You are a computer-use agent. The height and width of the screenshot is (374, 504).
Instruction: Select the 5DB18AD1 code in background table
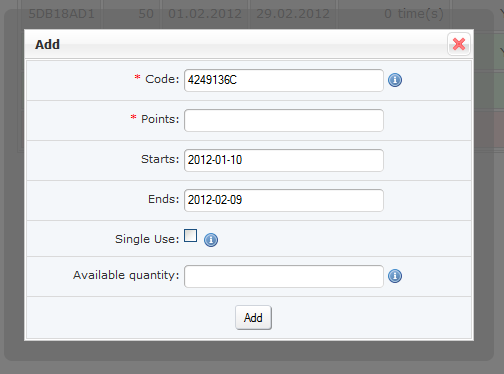(61, 14)
